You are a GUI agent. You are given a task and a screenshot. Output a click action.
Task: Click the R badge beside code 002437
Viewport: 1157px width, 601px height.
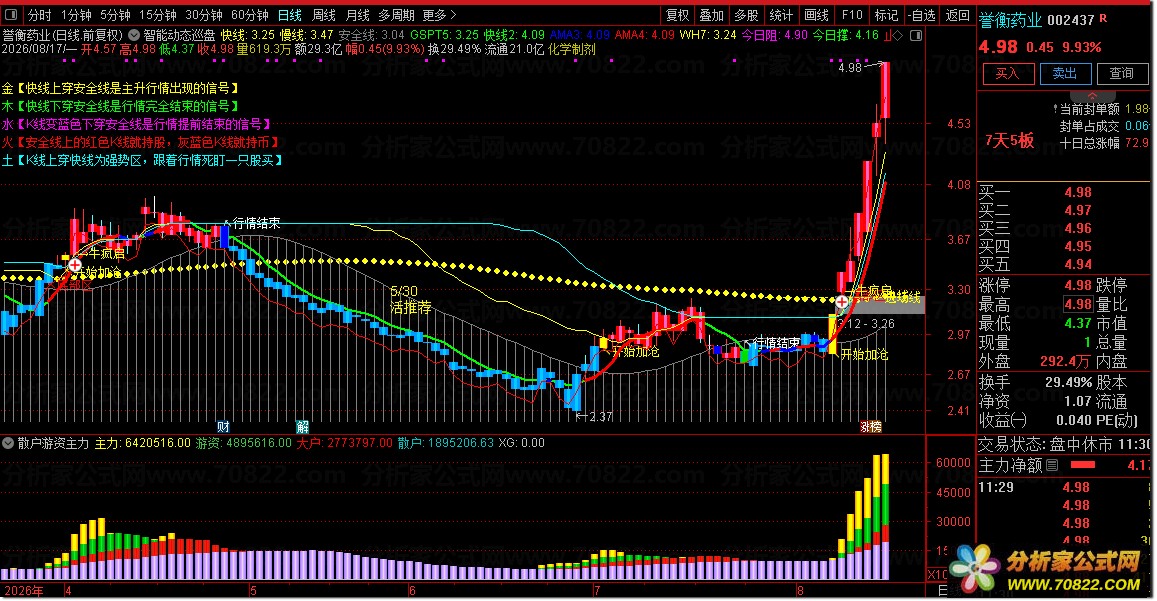[x=1103, y=18]
